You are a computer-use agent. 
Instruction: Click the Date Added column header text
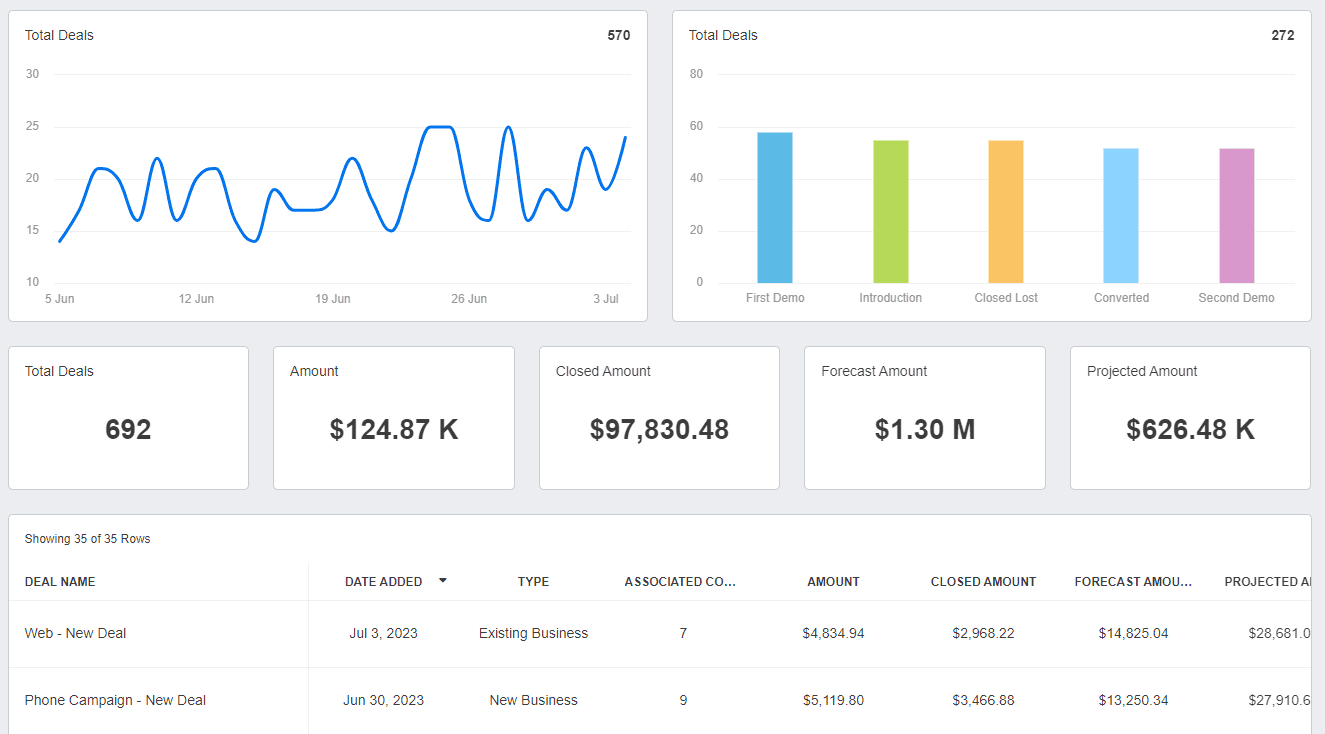click(x=383, y=582)
